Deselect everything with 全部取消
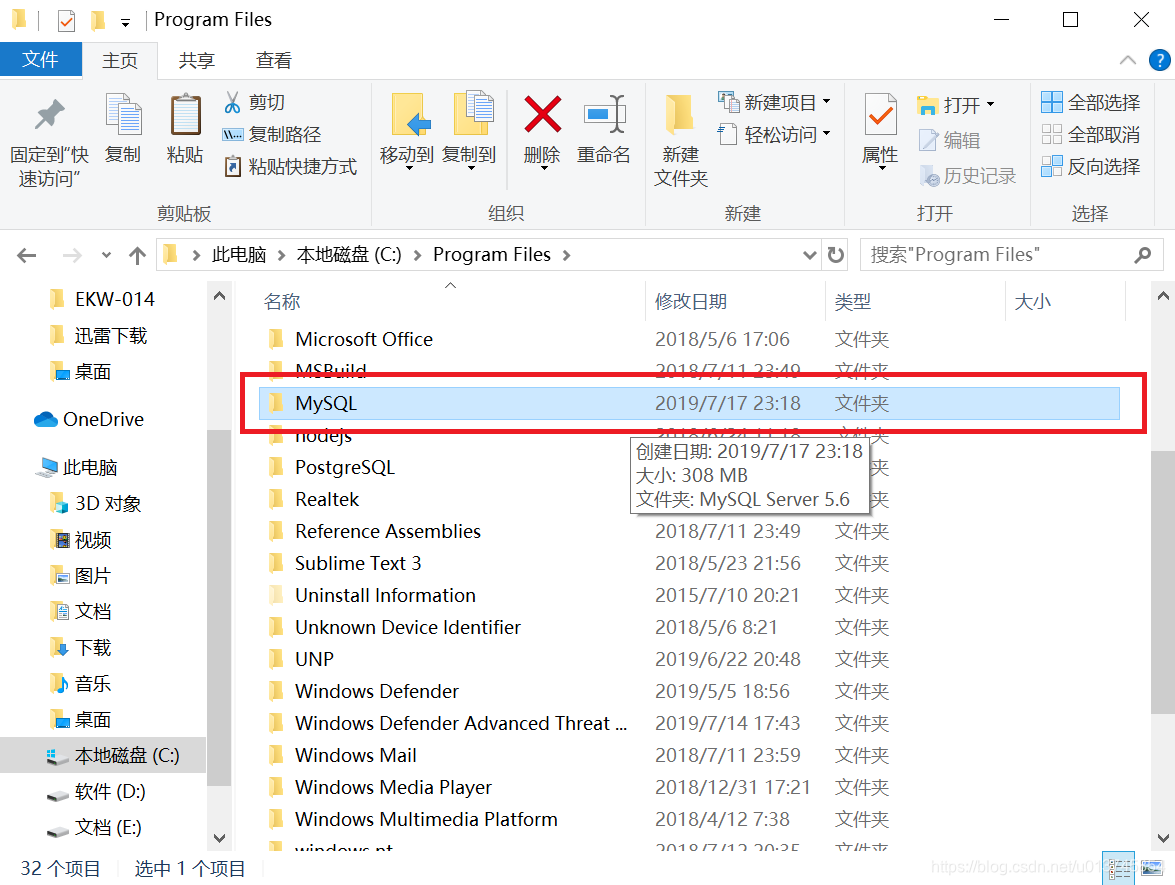1175x885 pixels. (1091, 134)
